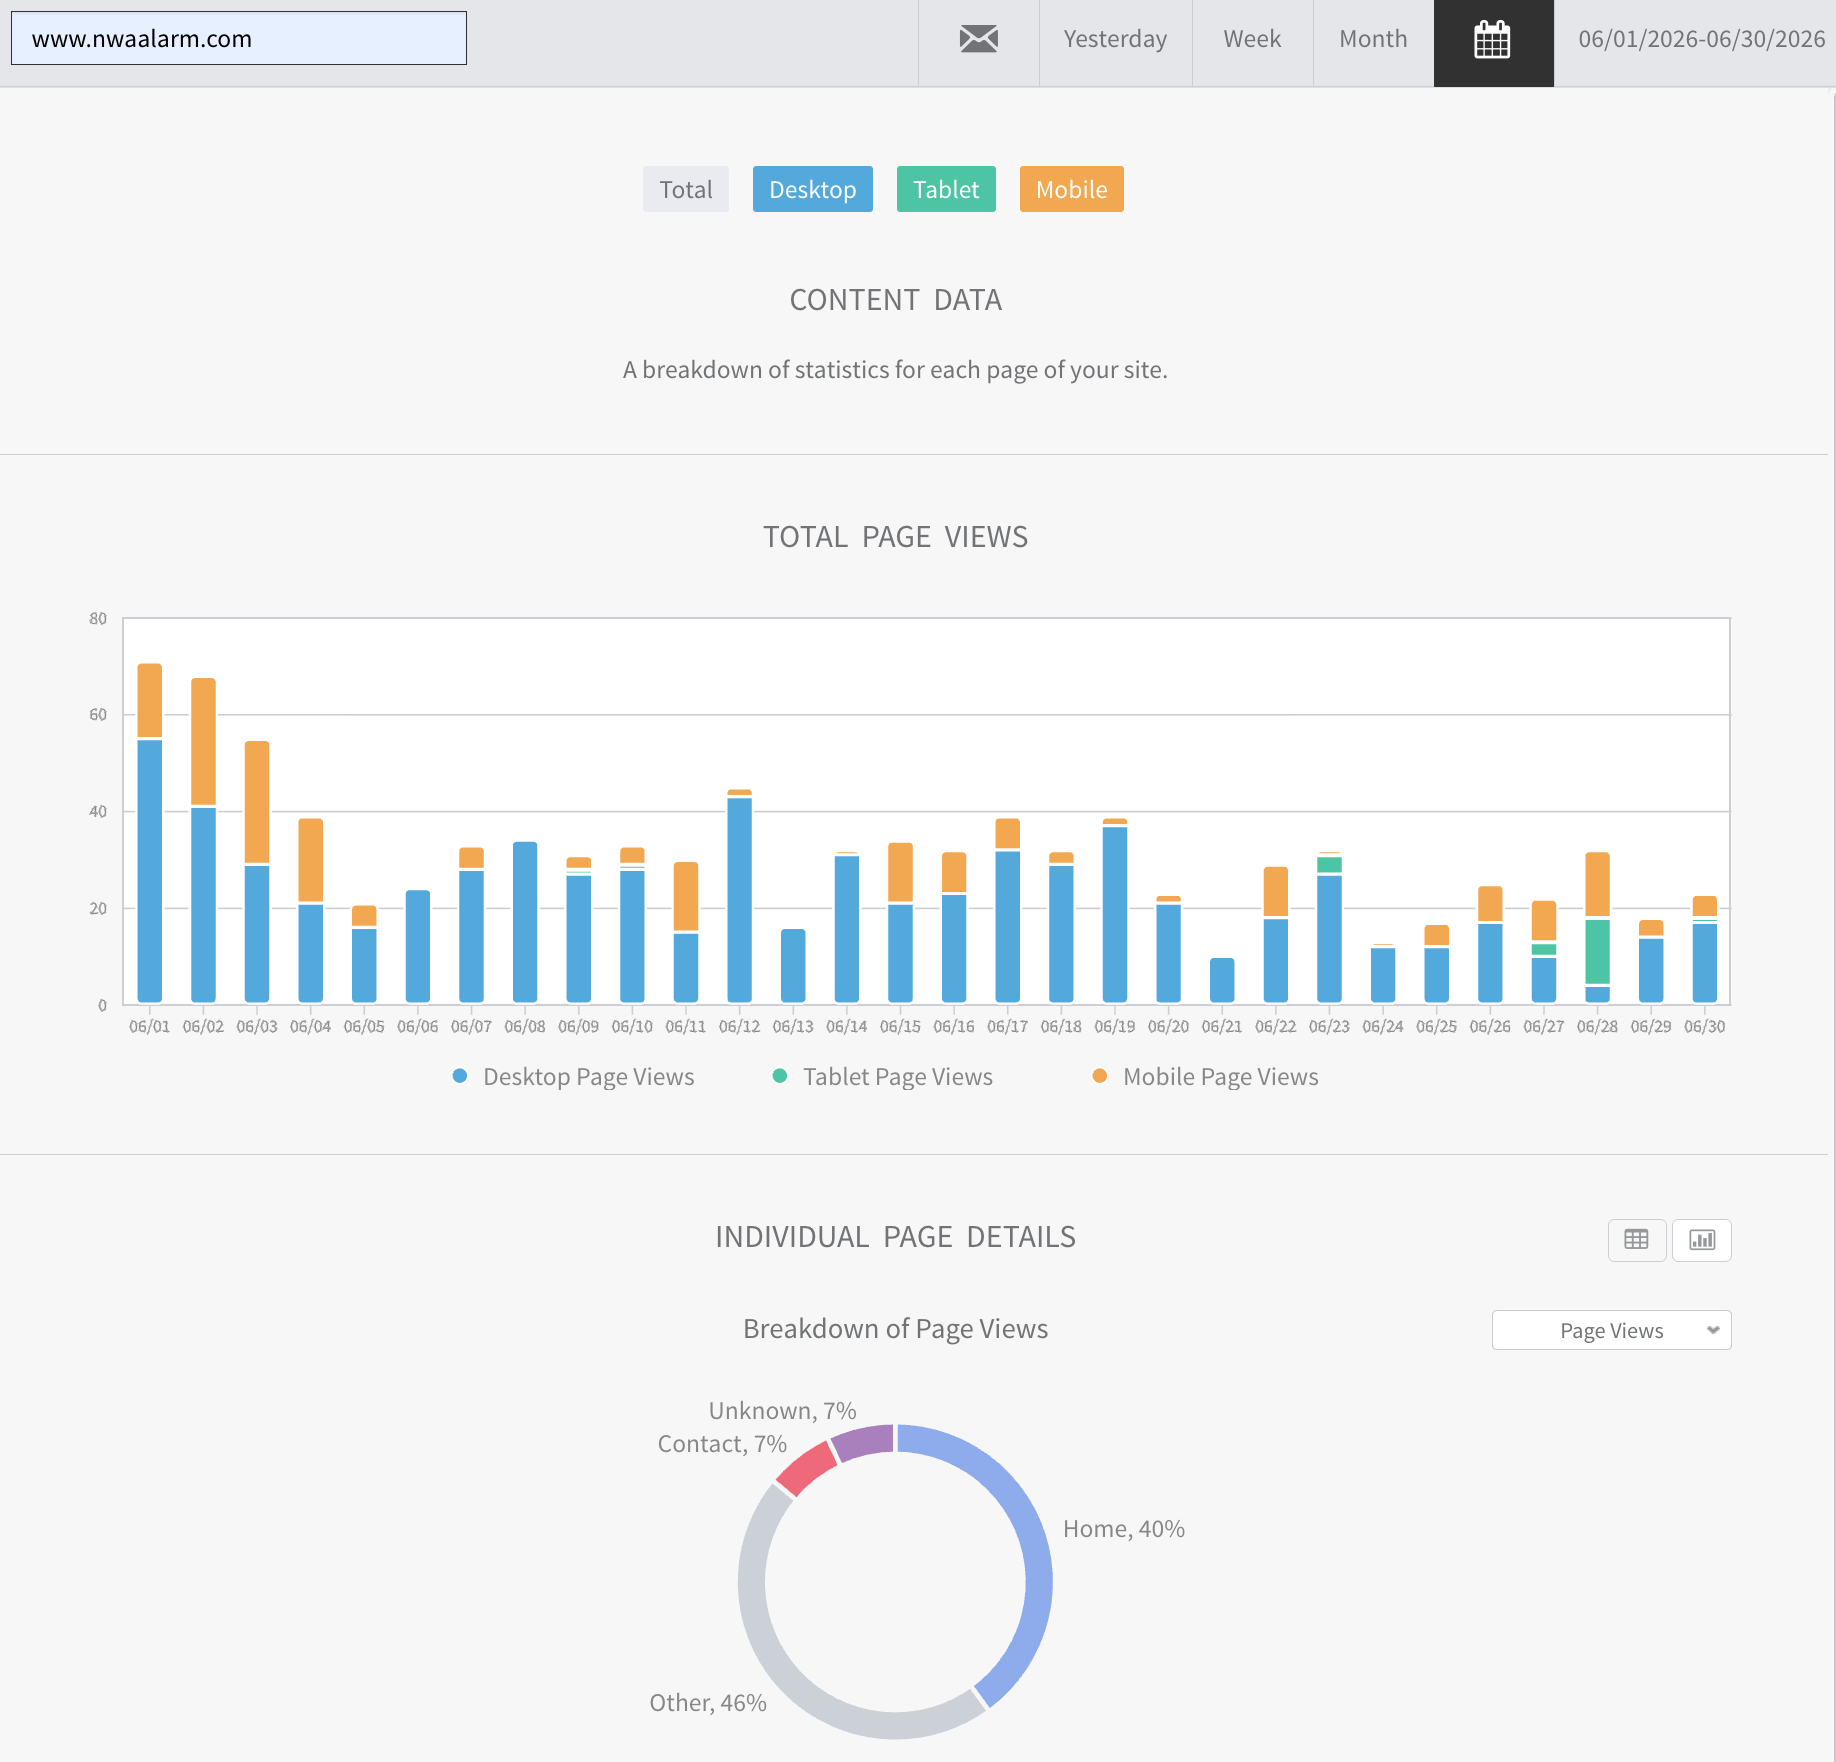Switch to table view icon
The width and height of the screenshot is (1836, 1762).
[1637, 1240]
